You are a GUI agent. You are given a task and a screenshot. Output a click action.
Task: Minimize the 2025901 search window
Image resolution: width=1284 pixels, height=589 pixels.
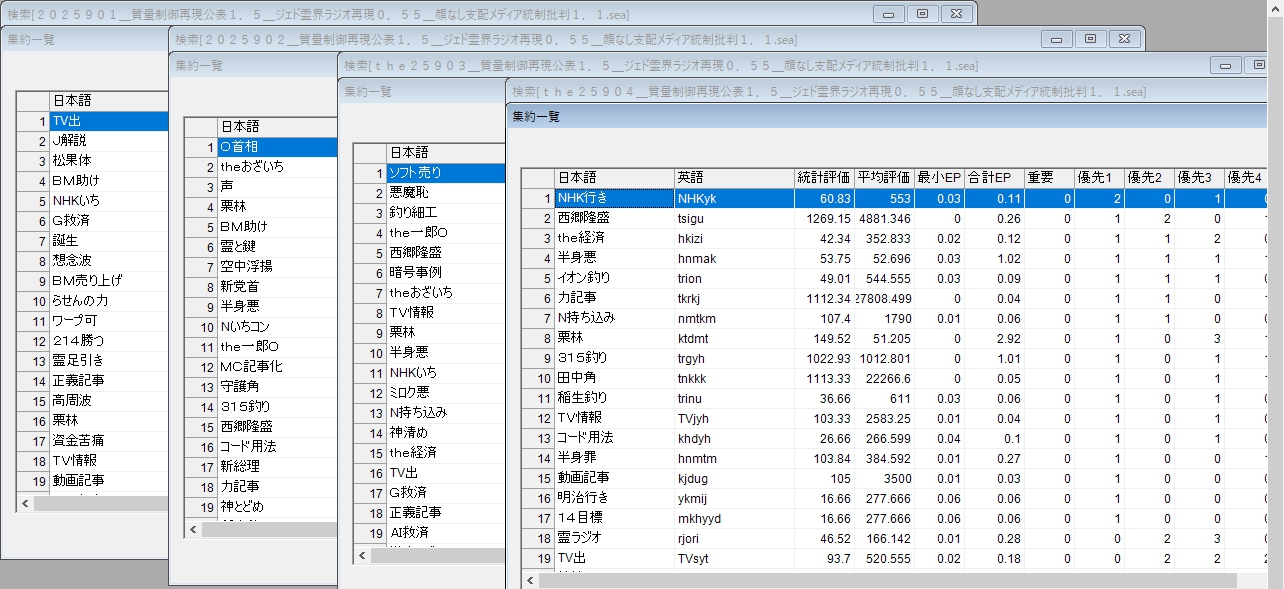887,13
